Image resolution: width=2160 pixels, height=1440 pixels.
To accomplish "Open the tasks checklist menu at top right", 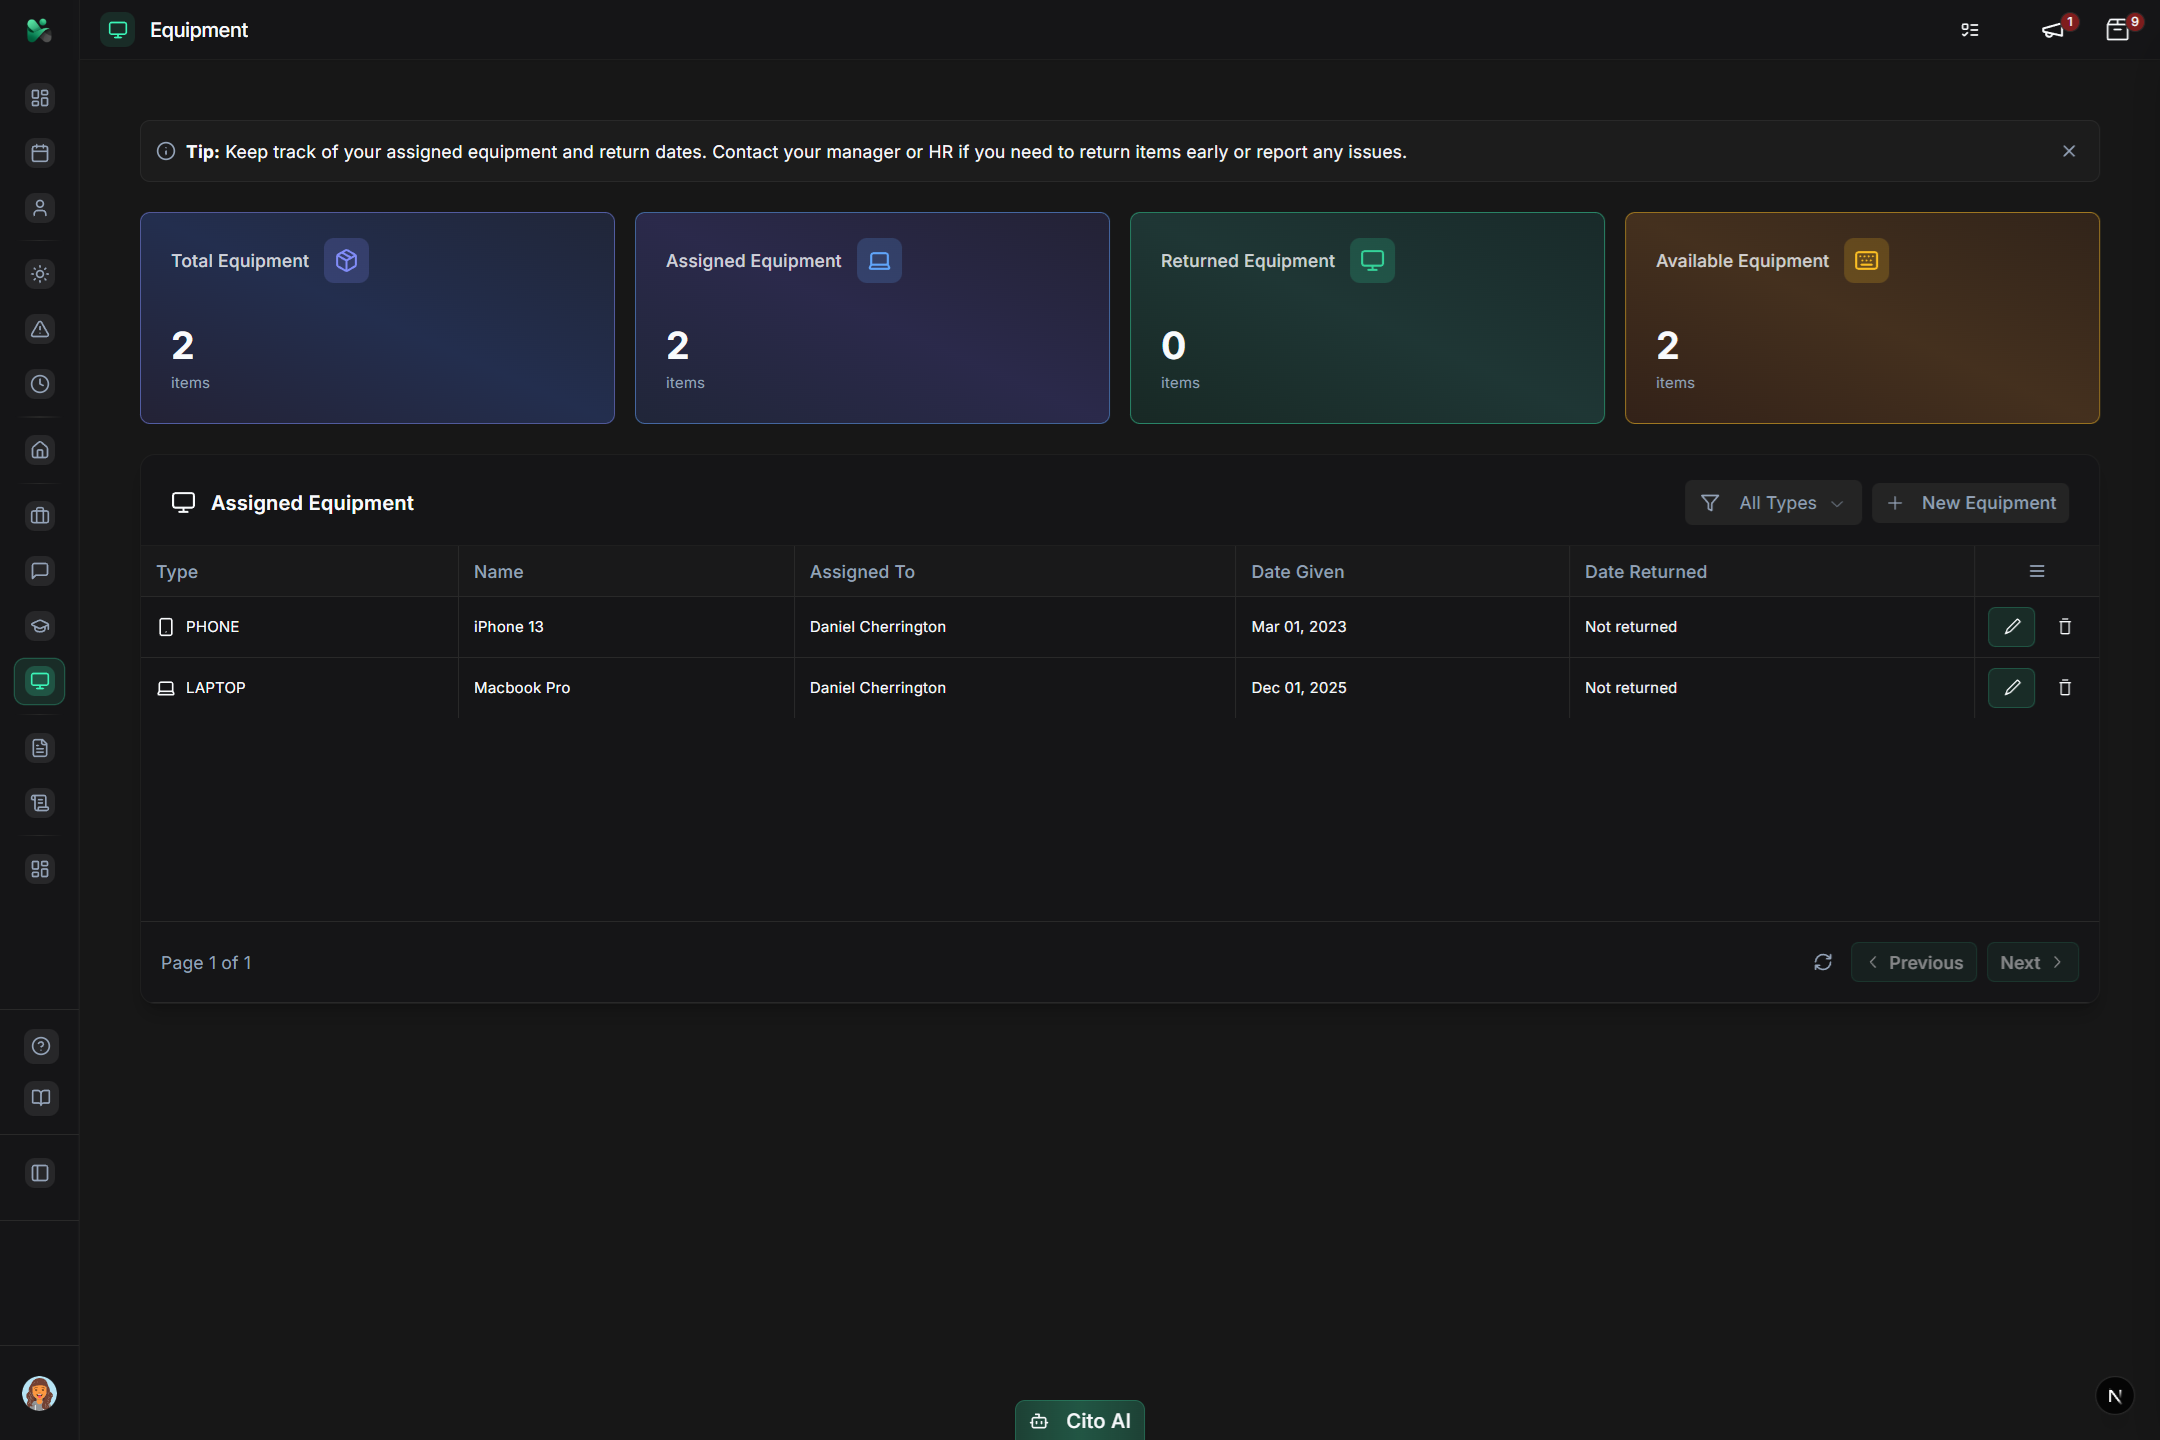I will point(1969,29).
